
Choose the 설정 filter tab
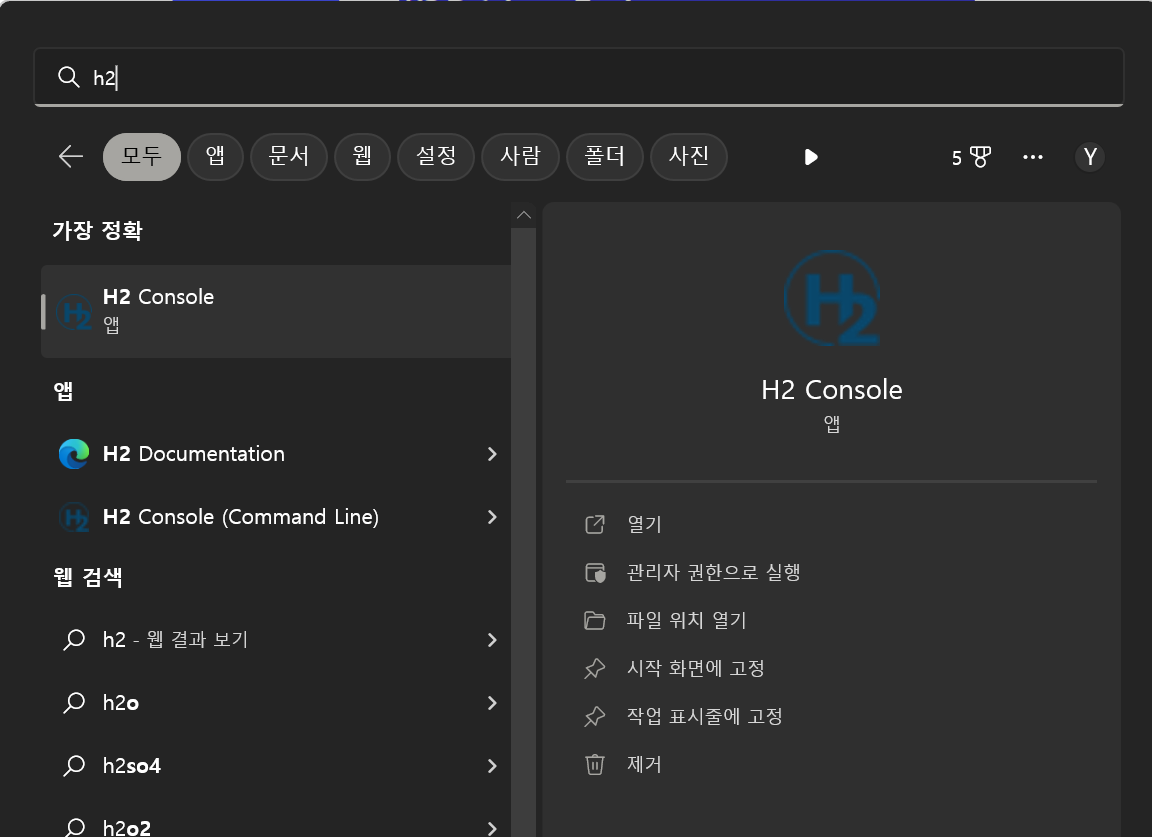tap(436, 157)
